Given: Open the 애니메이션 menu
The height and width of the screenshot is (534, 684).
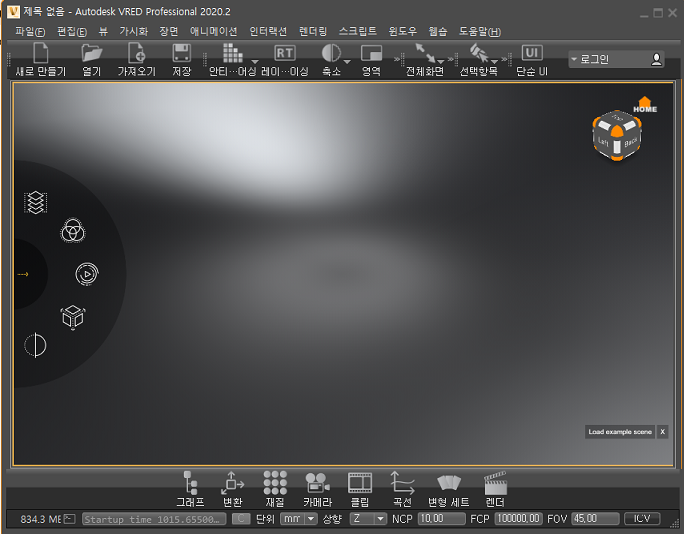Looking at the screenshot, I should pos(213,31).
